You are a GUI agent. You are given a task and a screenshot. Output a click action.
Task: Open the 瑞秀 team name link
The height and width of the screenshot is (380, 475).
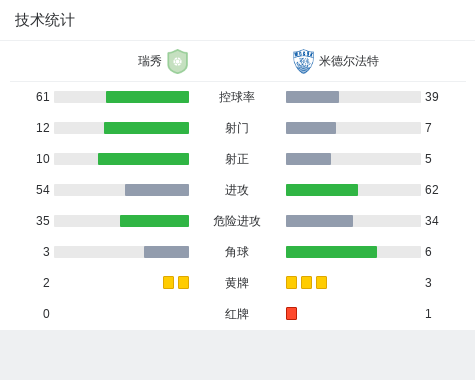[150, 61]
